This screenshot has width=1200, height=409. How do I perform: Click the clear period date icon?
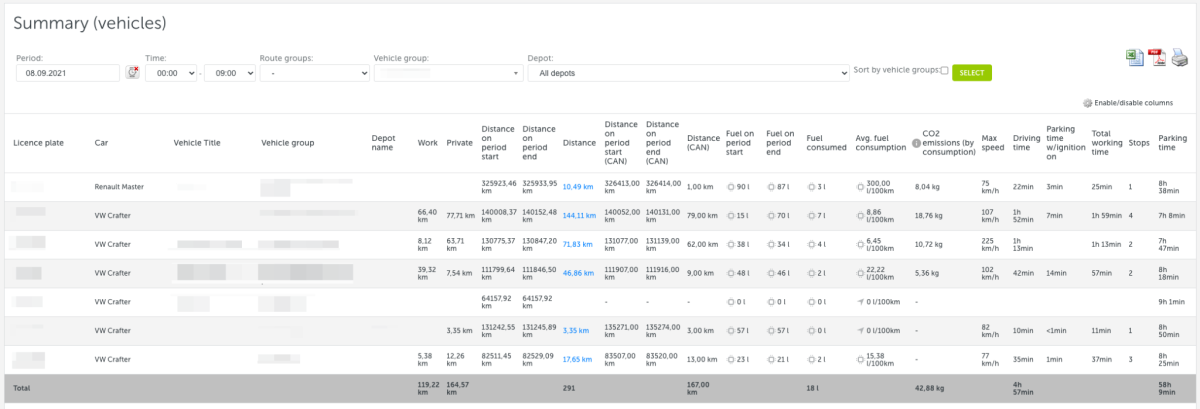tap(132, 73)
